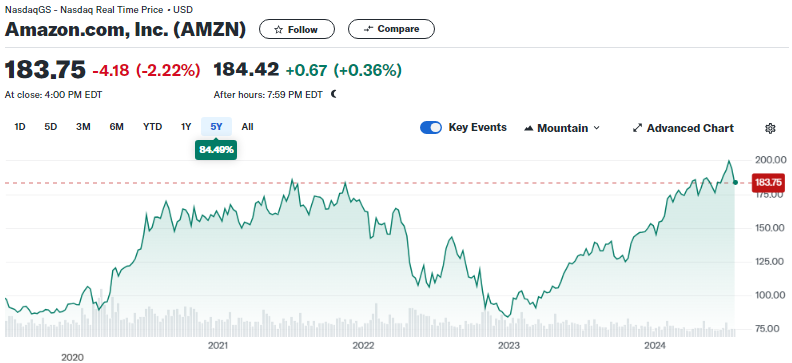Image resolution: width=792 pixels, height=363 pixels.
Task: Click the 84.49% return badge
Action: coord(216,150)
